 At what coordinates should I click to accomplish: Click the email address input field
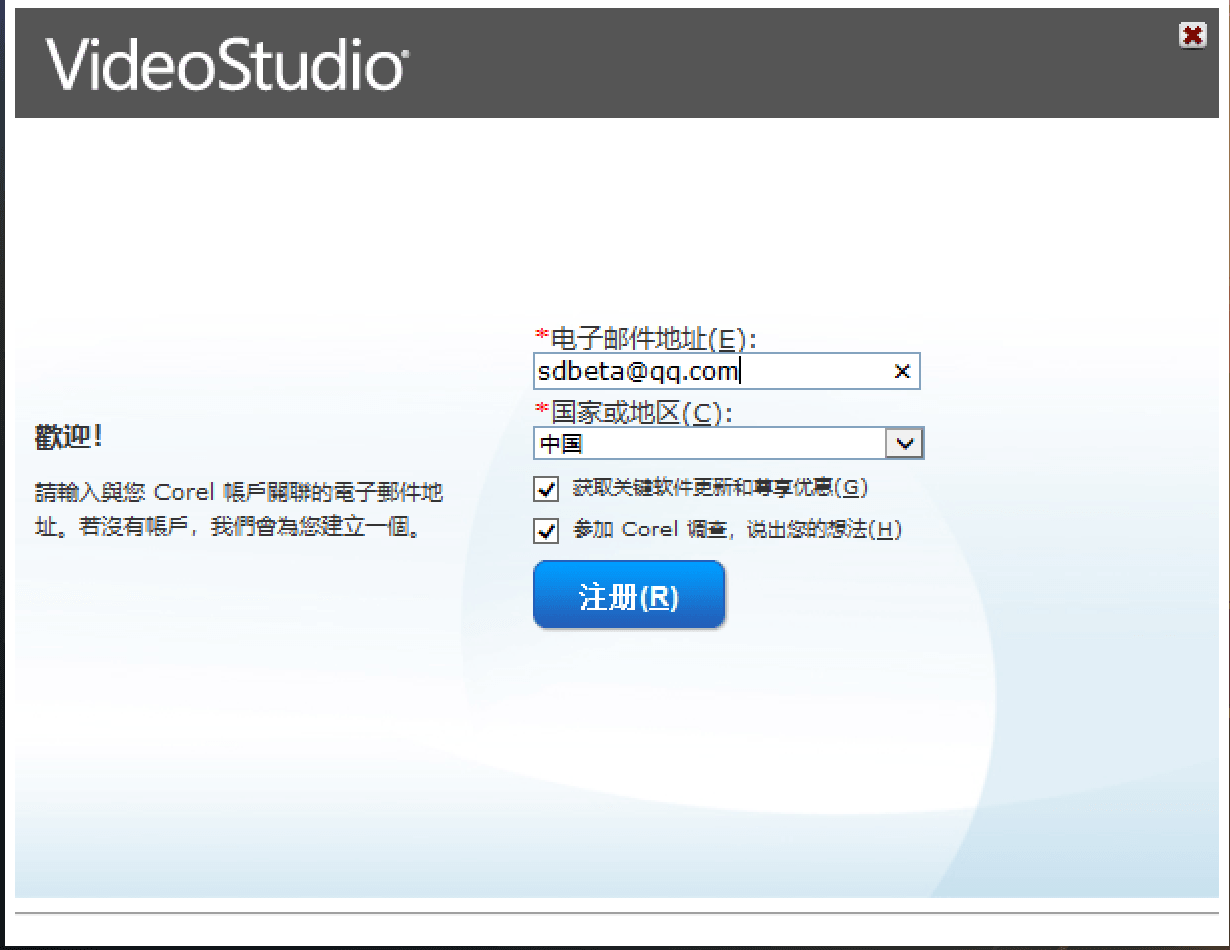tap(726, 371)
